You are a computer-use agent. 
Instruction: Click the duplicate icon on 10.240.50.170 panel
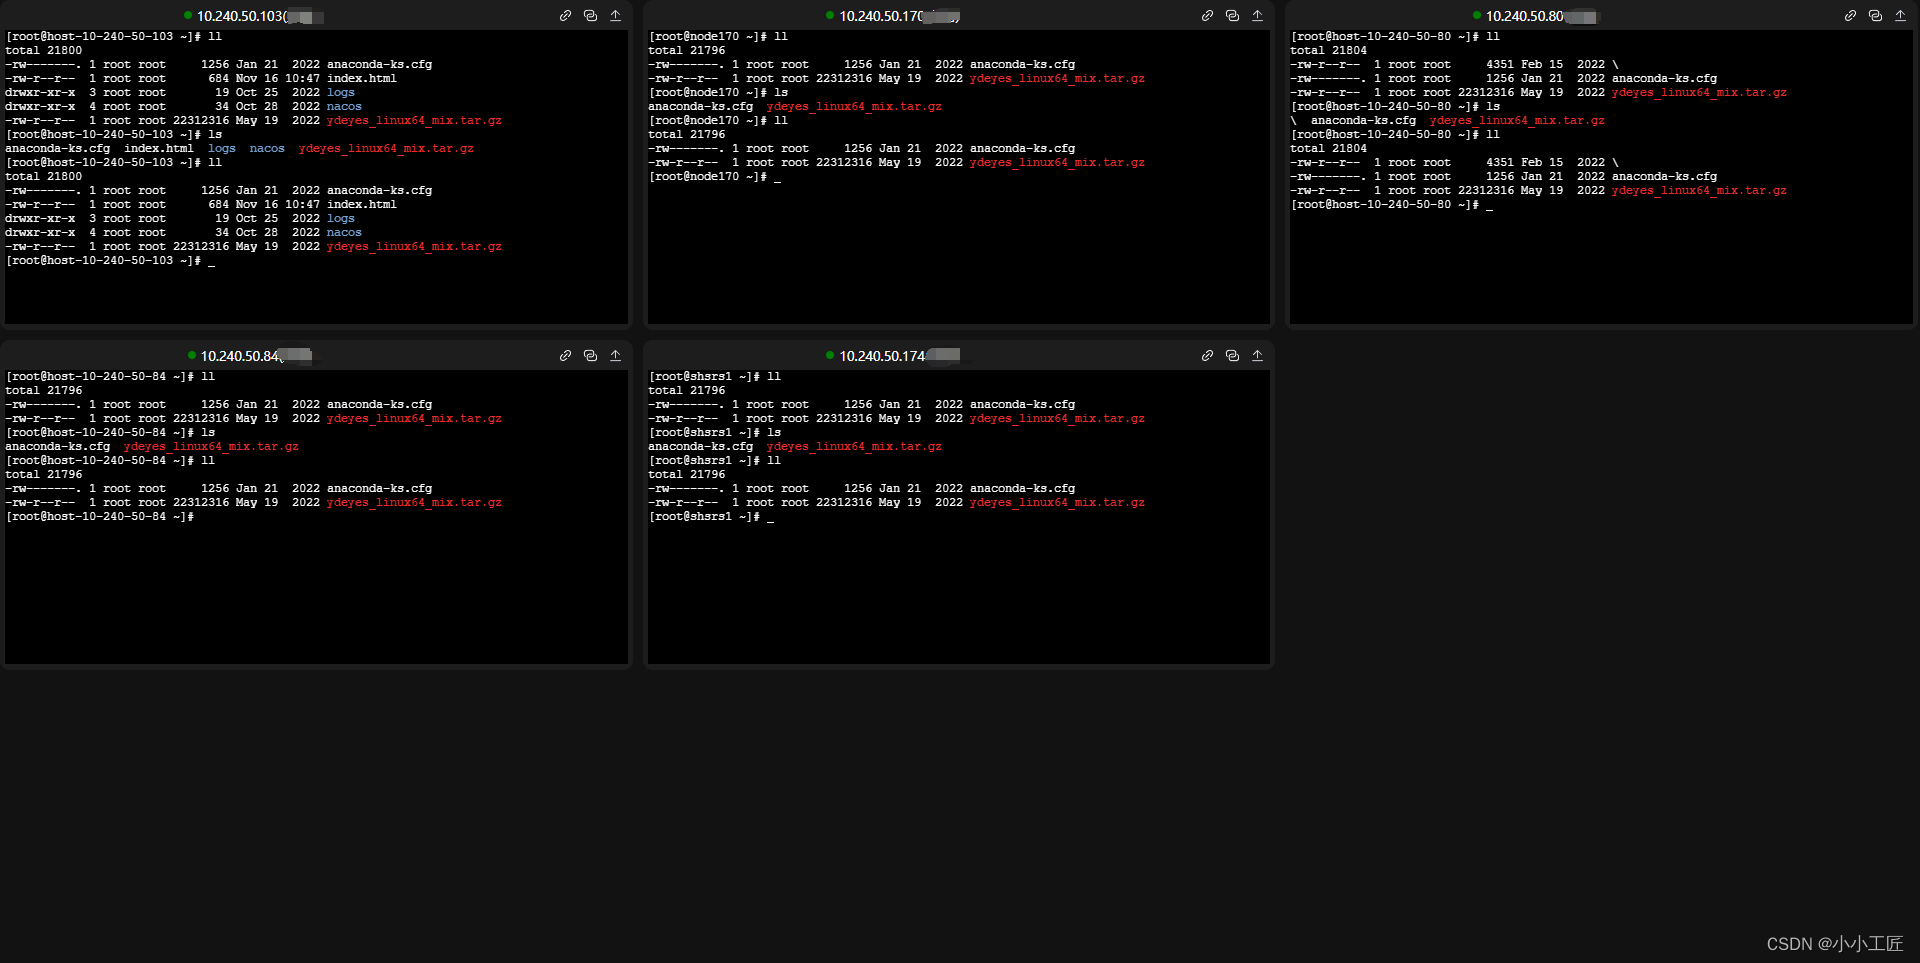pos(1232,16)
